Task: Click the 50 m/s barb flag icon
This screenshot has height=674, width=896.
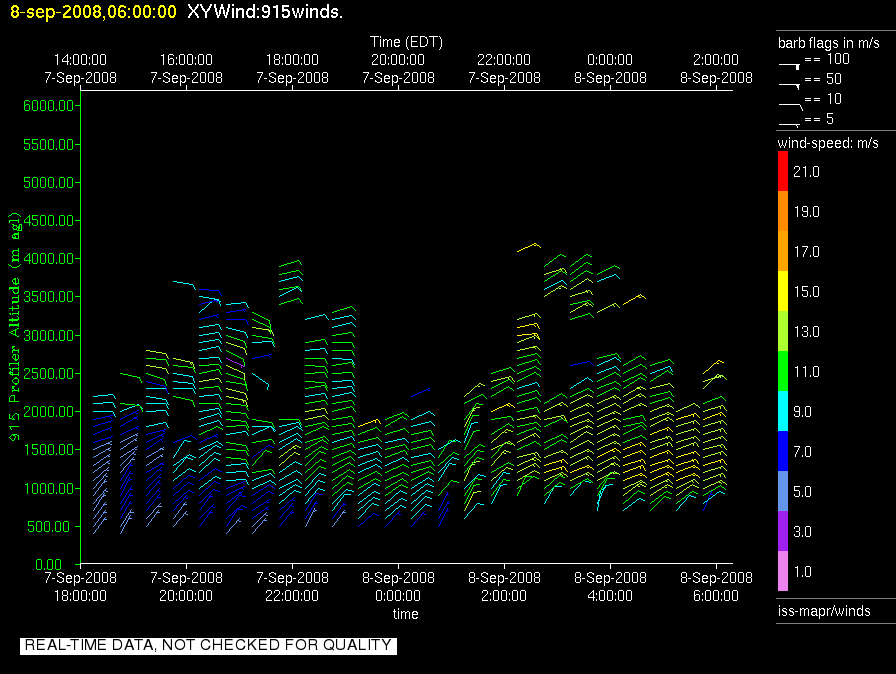Action: 789,86
